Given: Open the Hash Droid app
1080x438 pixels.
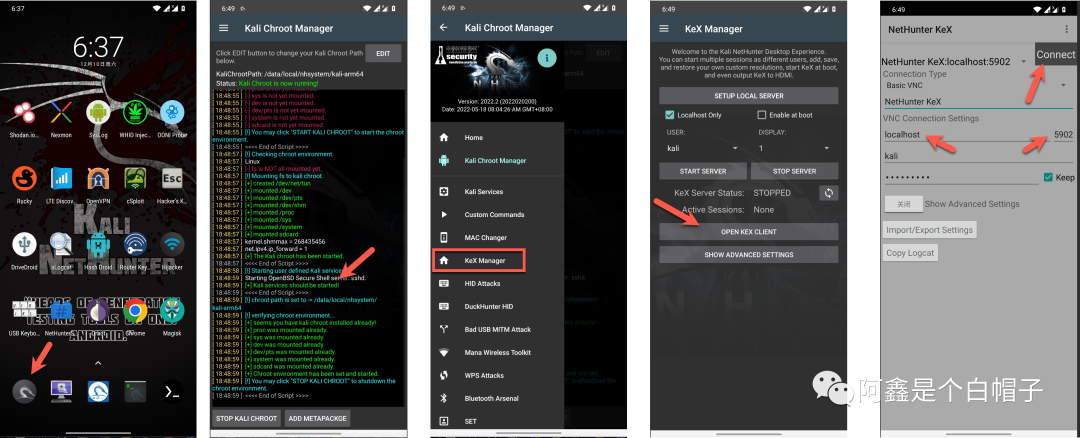Looking at the screenshot, I should pos(98,244).
